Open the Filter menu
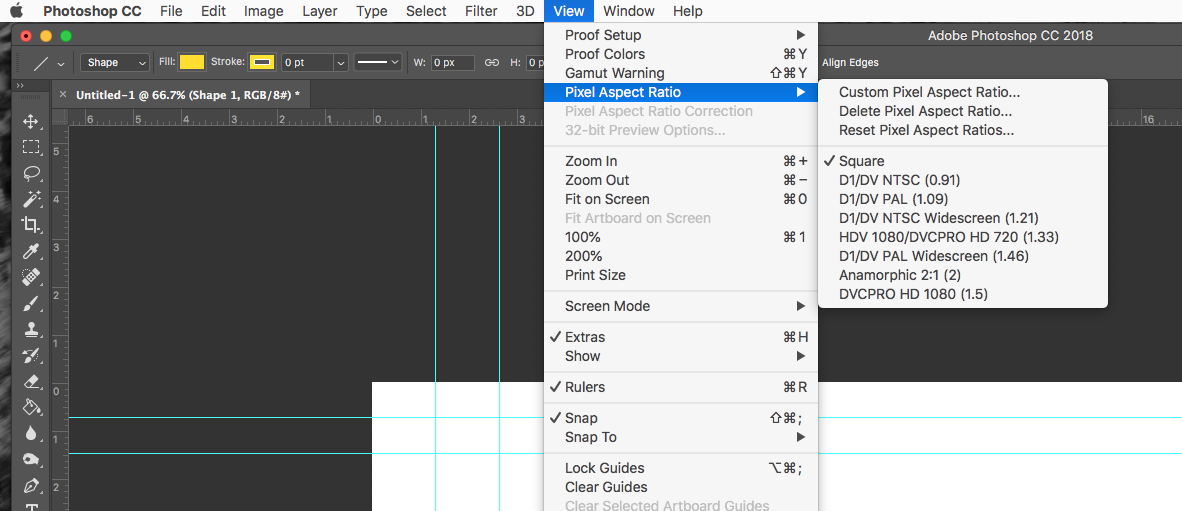Image resolution: width=1182 pixels, height=511 pixels. (481, 11)
